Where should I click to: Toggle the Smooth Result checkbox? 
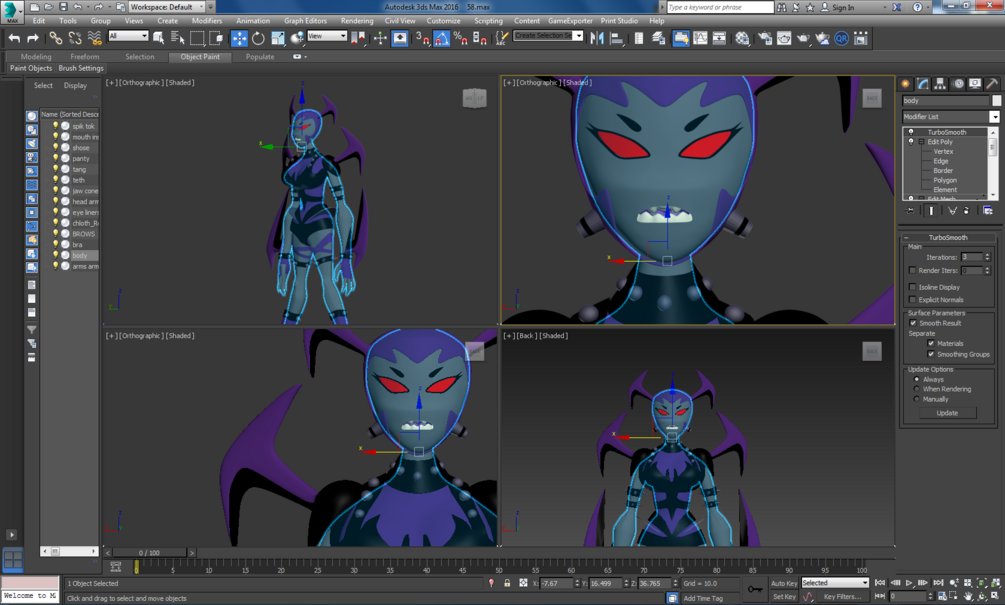[913, 323]
